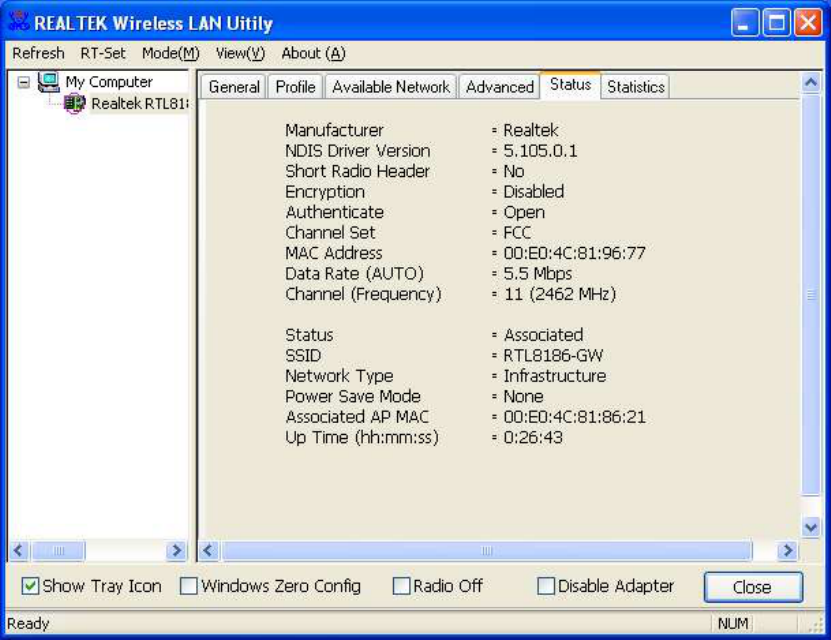Click the Authenticate value Open
831x640 pixels.
524,212
